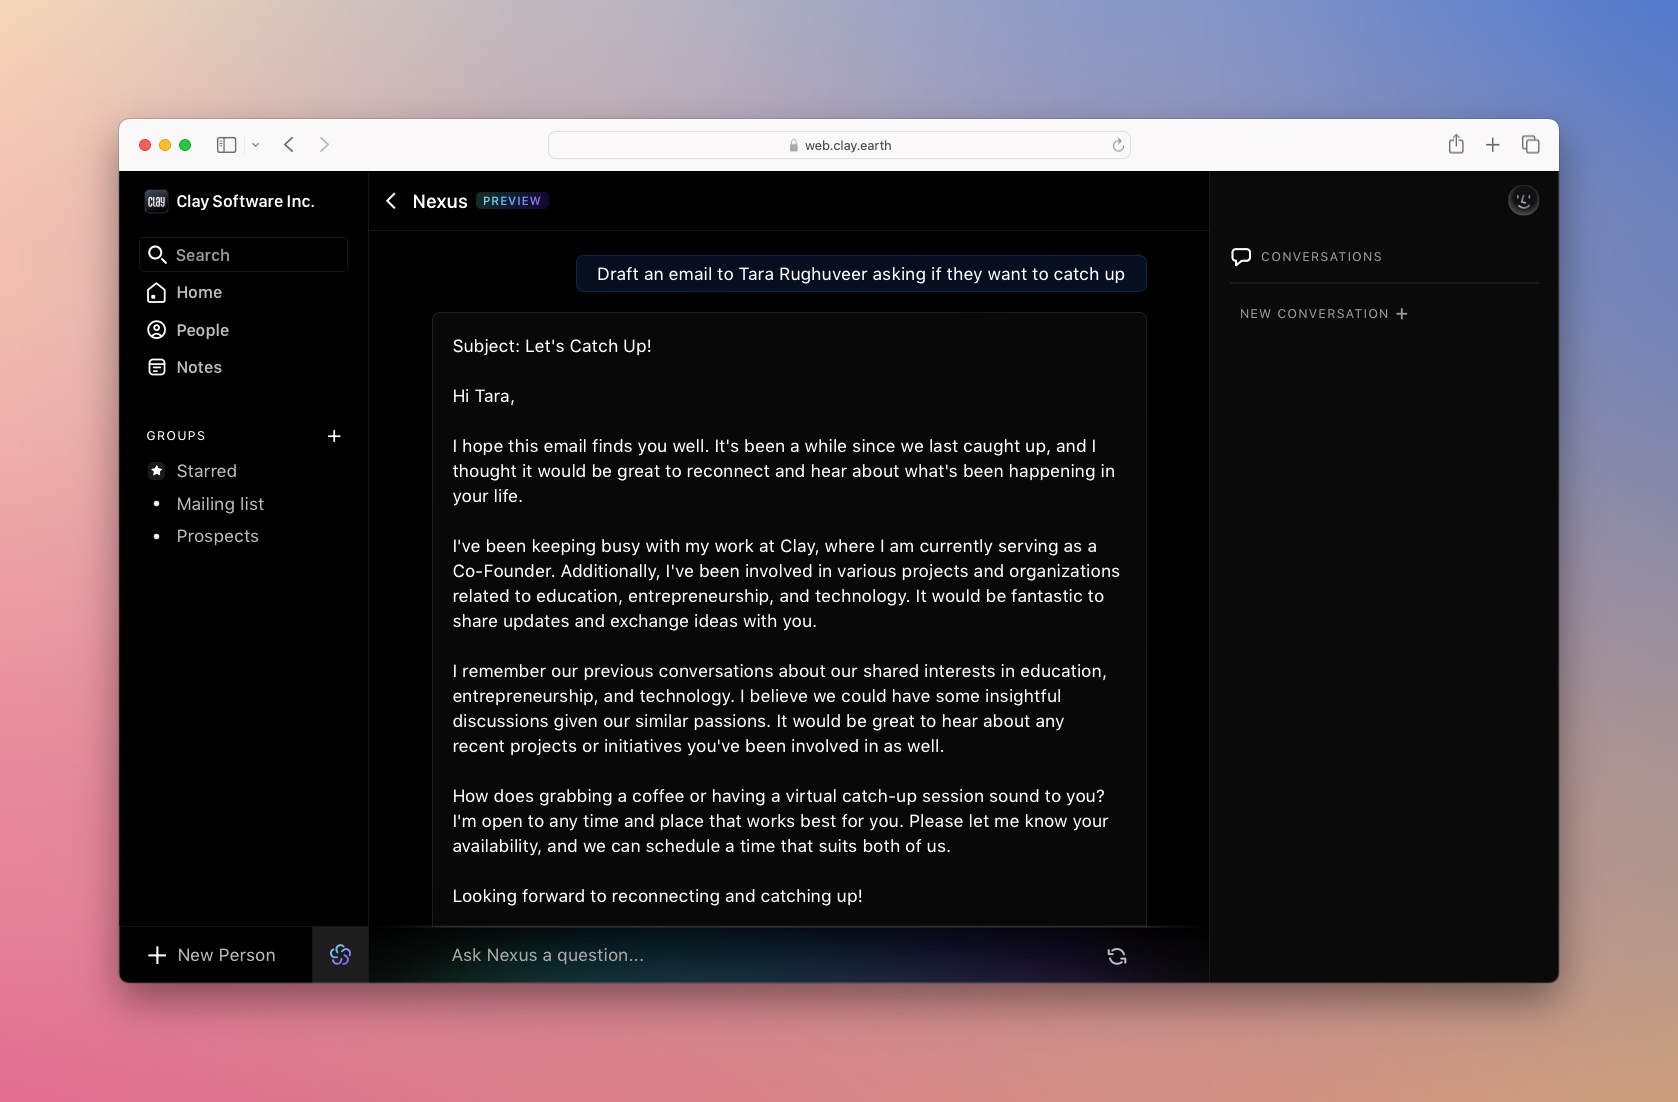Navigate to Home in the sidebar
1678x1102 pixels.
199,292
